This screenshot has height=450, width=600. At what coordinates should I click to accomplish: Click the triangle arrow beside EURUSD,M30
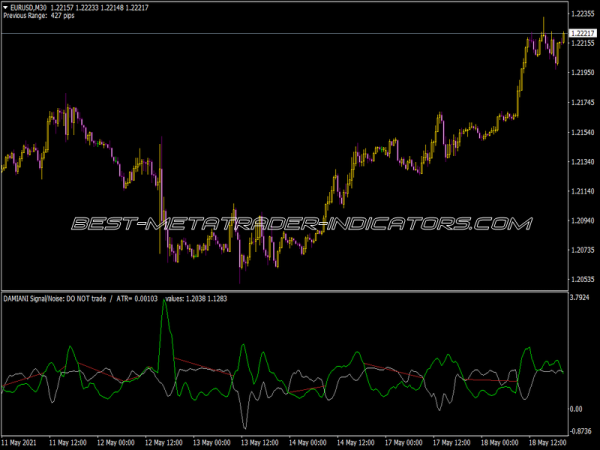pos(6,7)
